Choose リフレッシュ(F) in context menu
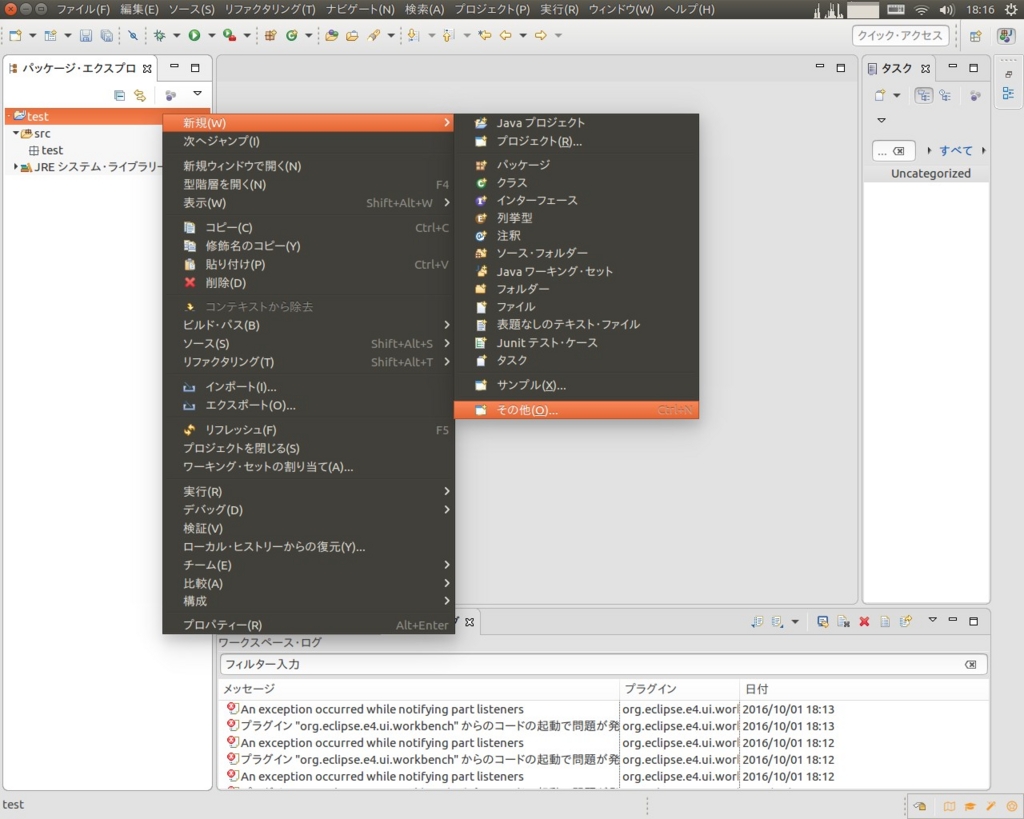Viewport: 1024px width, 819px height. tap(308, 430)
